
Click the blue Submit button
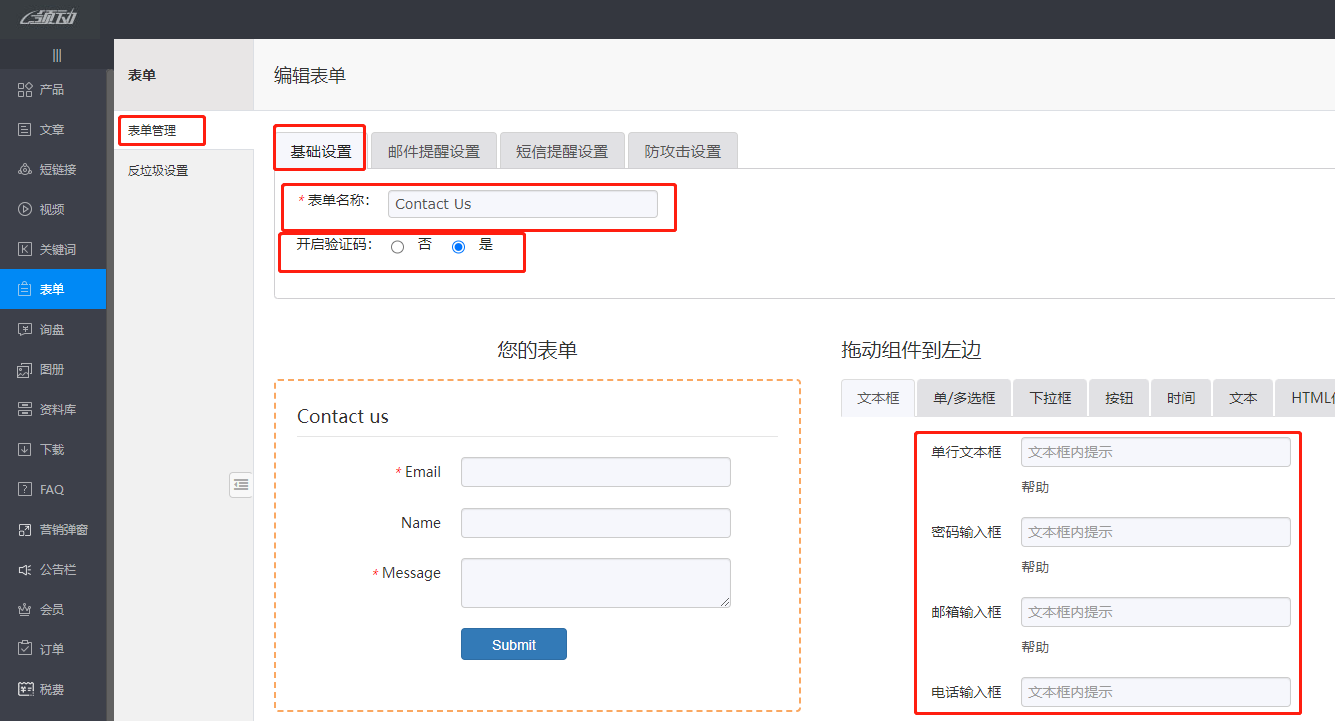[513, 645]
